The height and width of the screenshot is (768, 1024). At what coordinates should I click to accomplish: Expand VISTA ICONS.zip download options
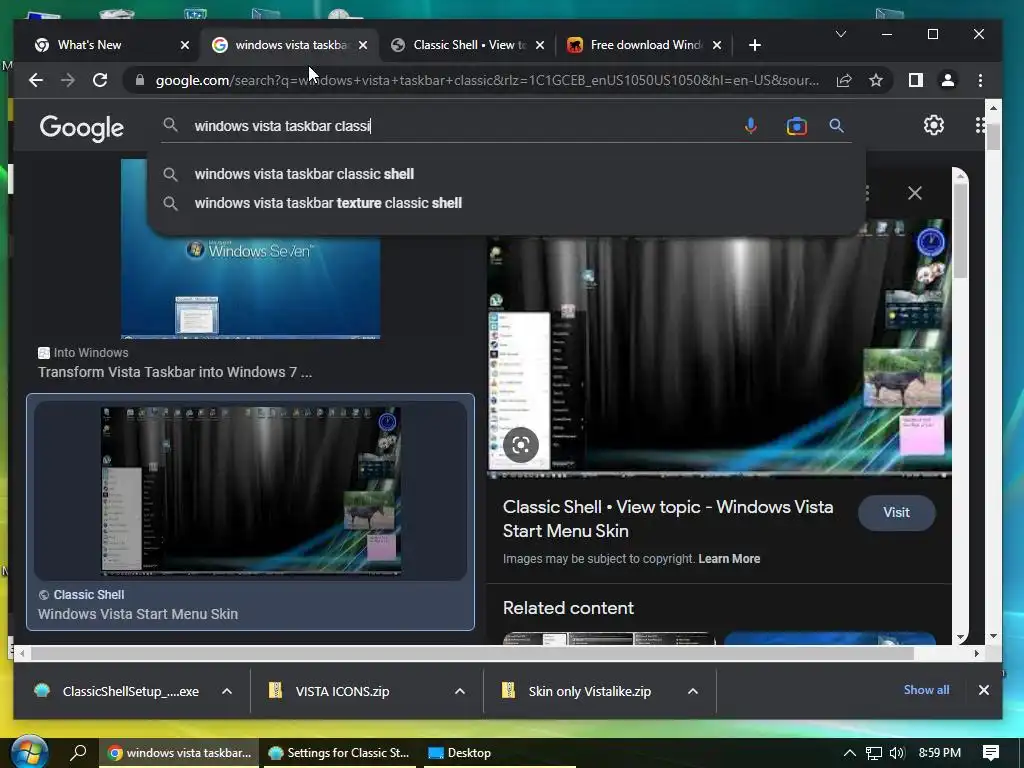pyautogui.click(x=460, y=691)
